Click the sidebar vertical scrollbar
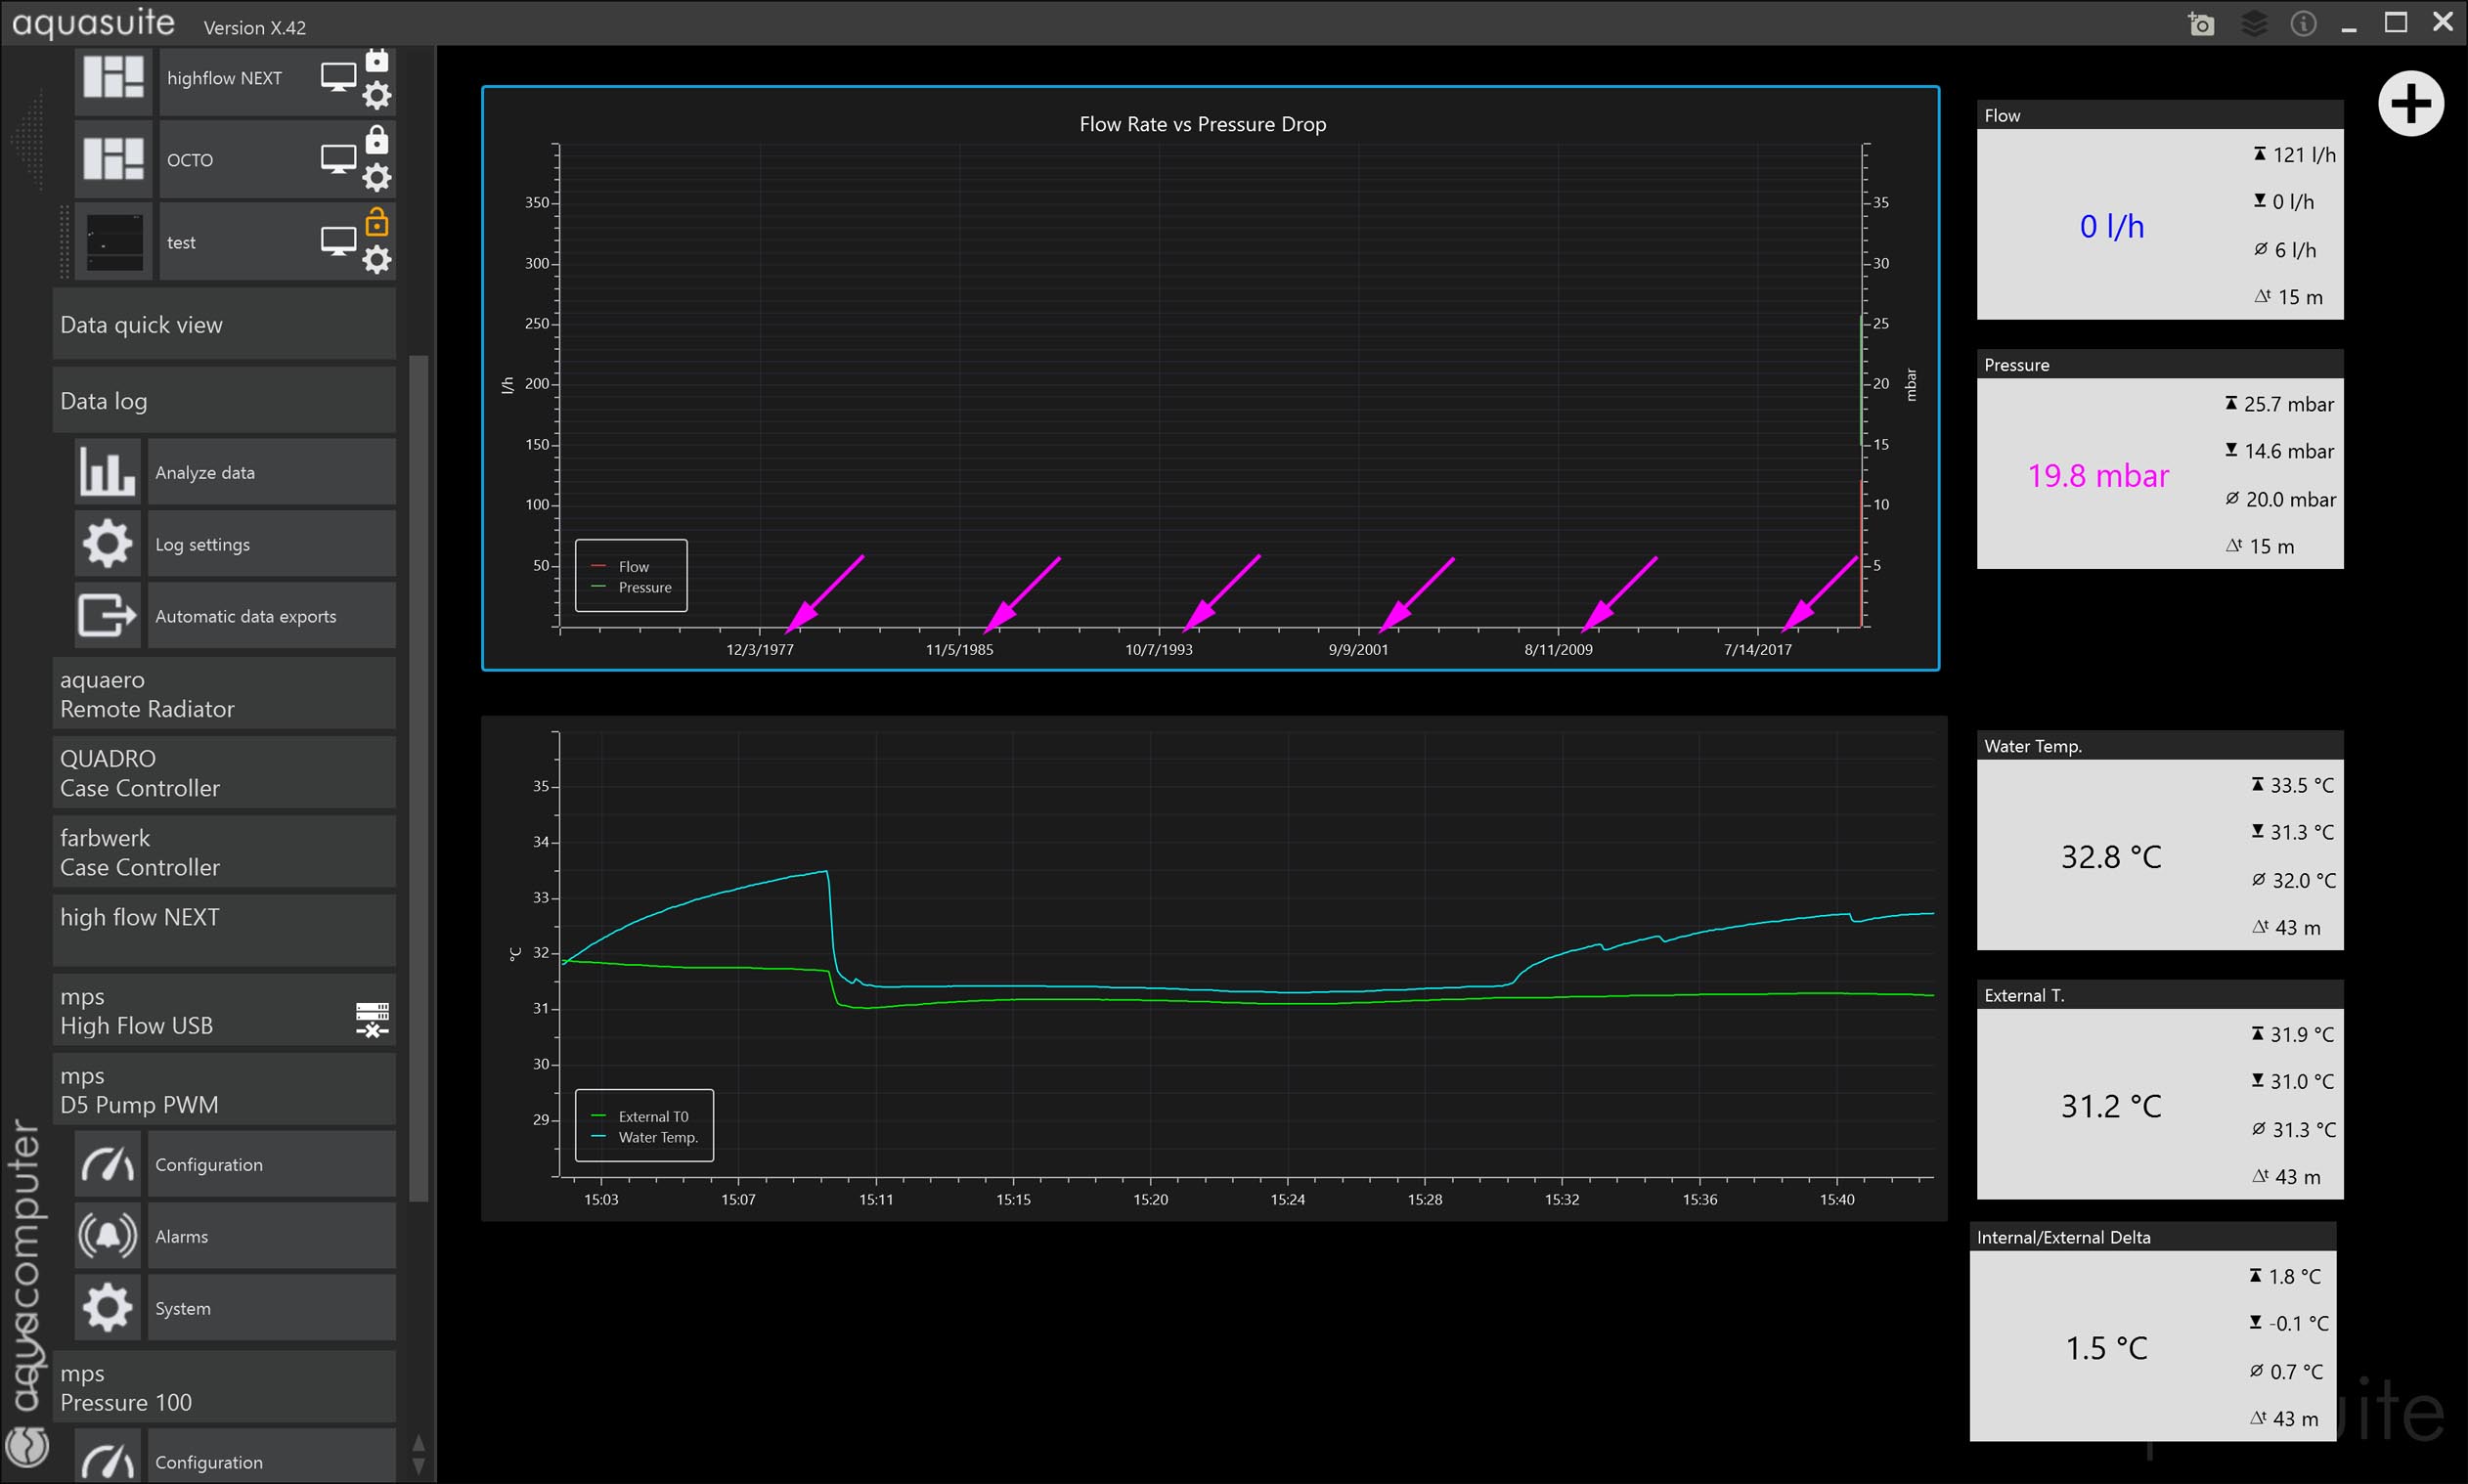This screenshot has width=2468, height=1484. pos(419,780)
